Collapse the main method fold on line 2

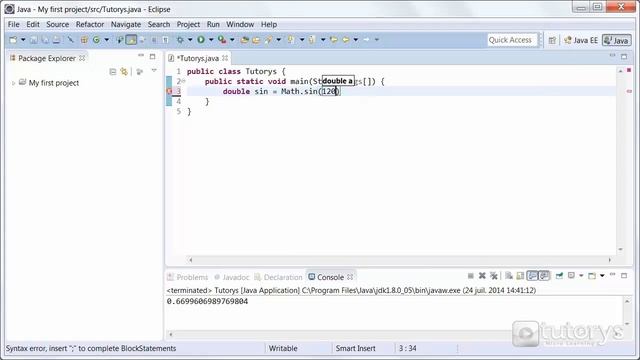pos(184,81)
